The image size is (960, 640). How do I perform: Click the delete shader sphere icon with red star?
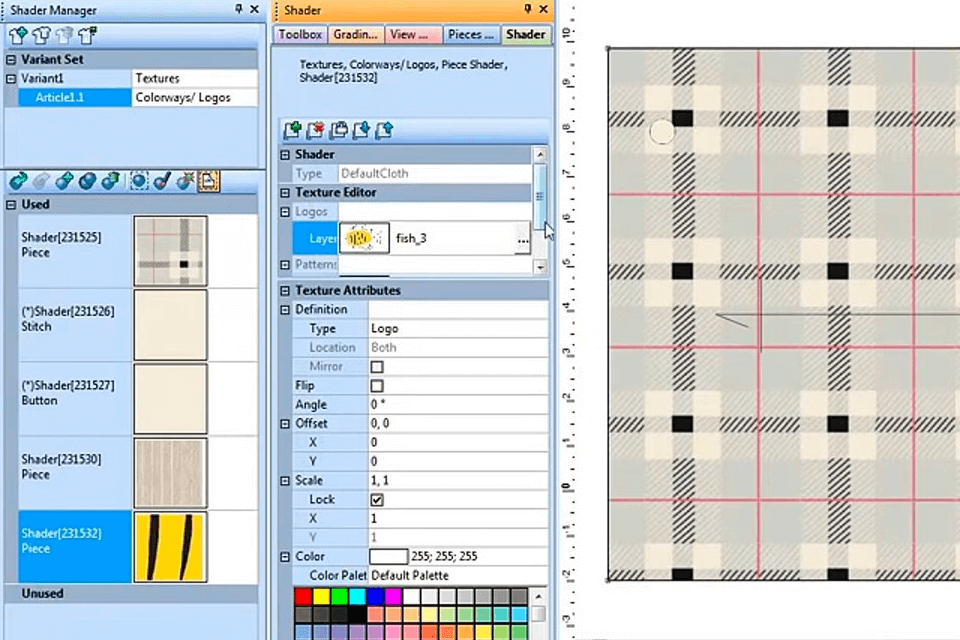[185, 181]
